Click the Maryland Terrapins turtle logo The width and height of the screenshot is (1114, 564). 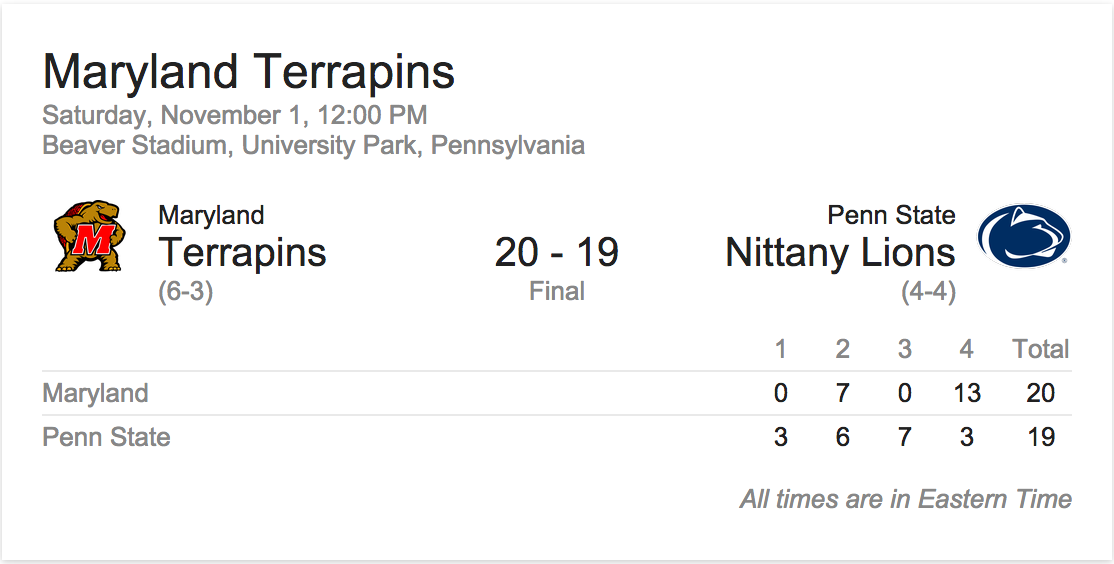[90, 237]
